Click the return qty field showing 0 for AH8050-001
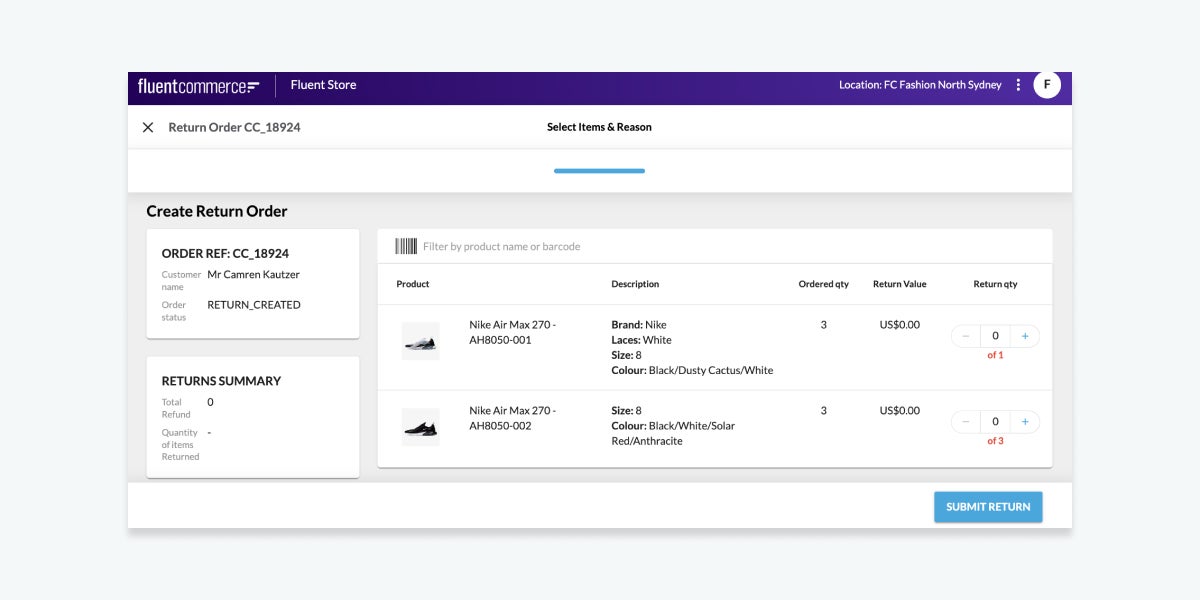The height and width of the screenshot is (600, 1200). pos(993,335)
